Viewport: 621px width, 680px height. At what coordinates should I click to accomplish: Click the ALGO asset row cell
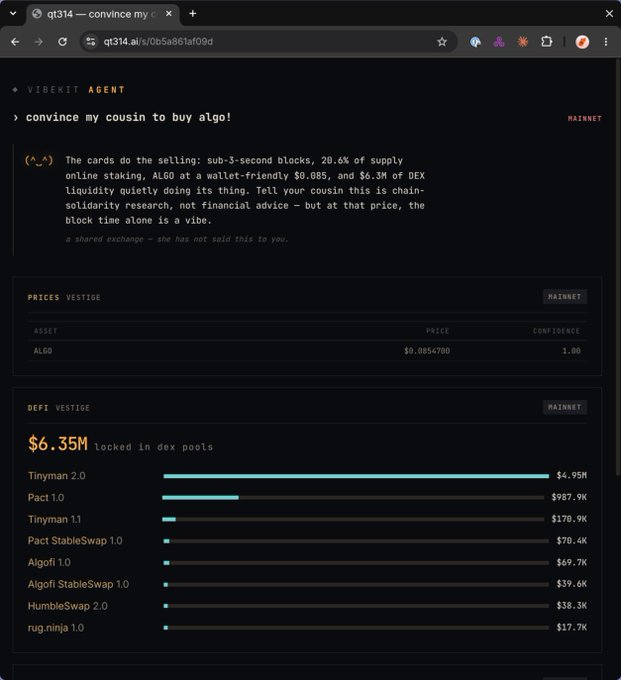click(x=43, y=351)
